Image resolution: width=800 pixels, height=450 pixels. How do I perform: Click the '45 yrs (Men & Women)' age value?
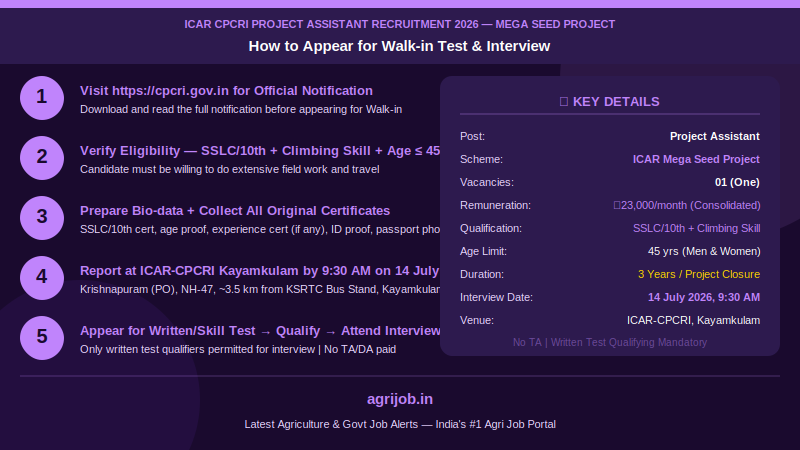tap(704, 251)
